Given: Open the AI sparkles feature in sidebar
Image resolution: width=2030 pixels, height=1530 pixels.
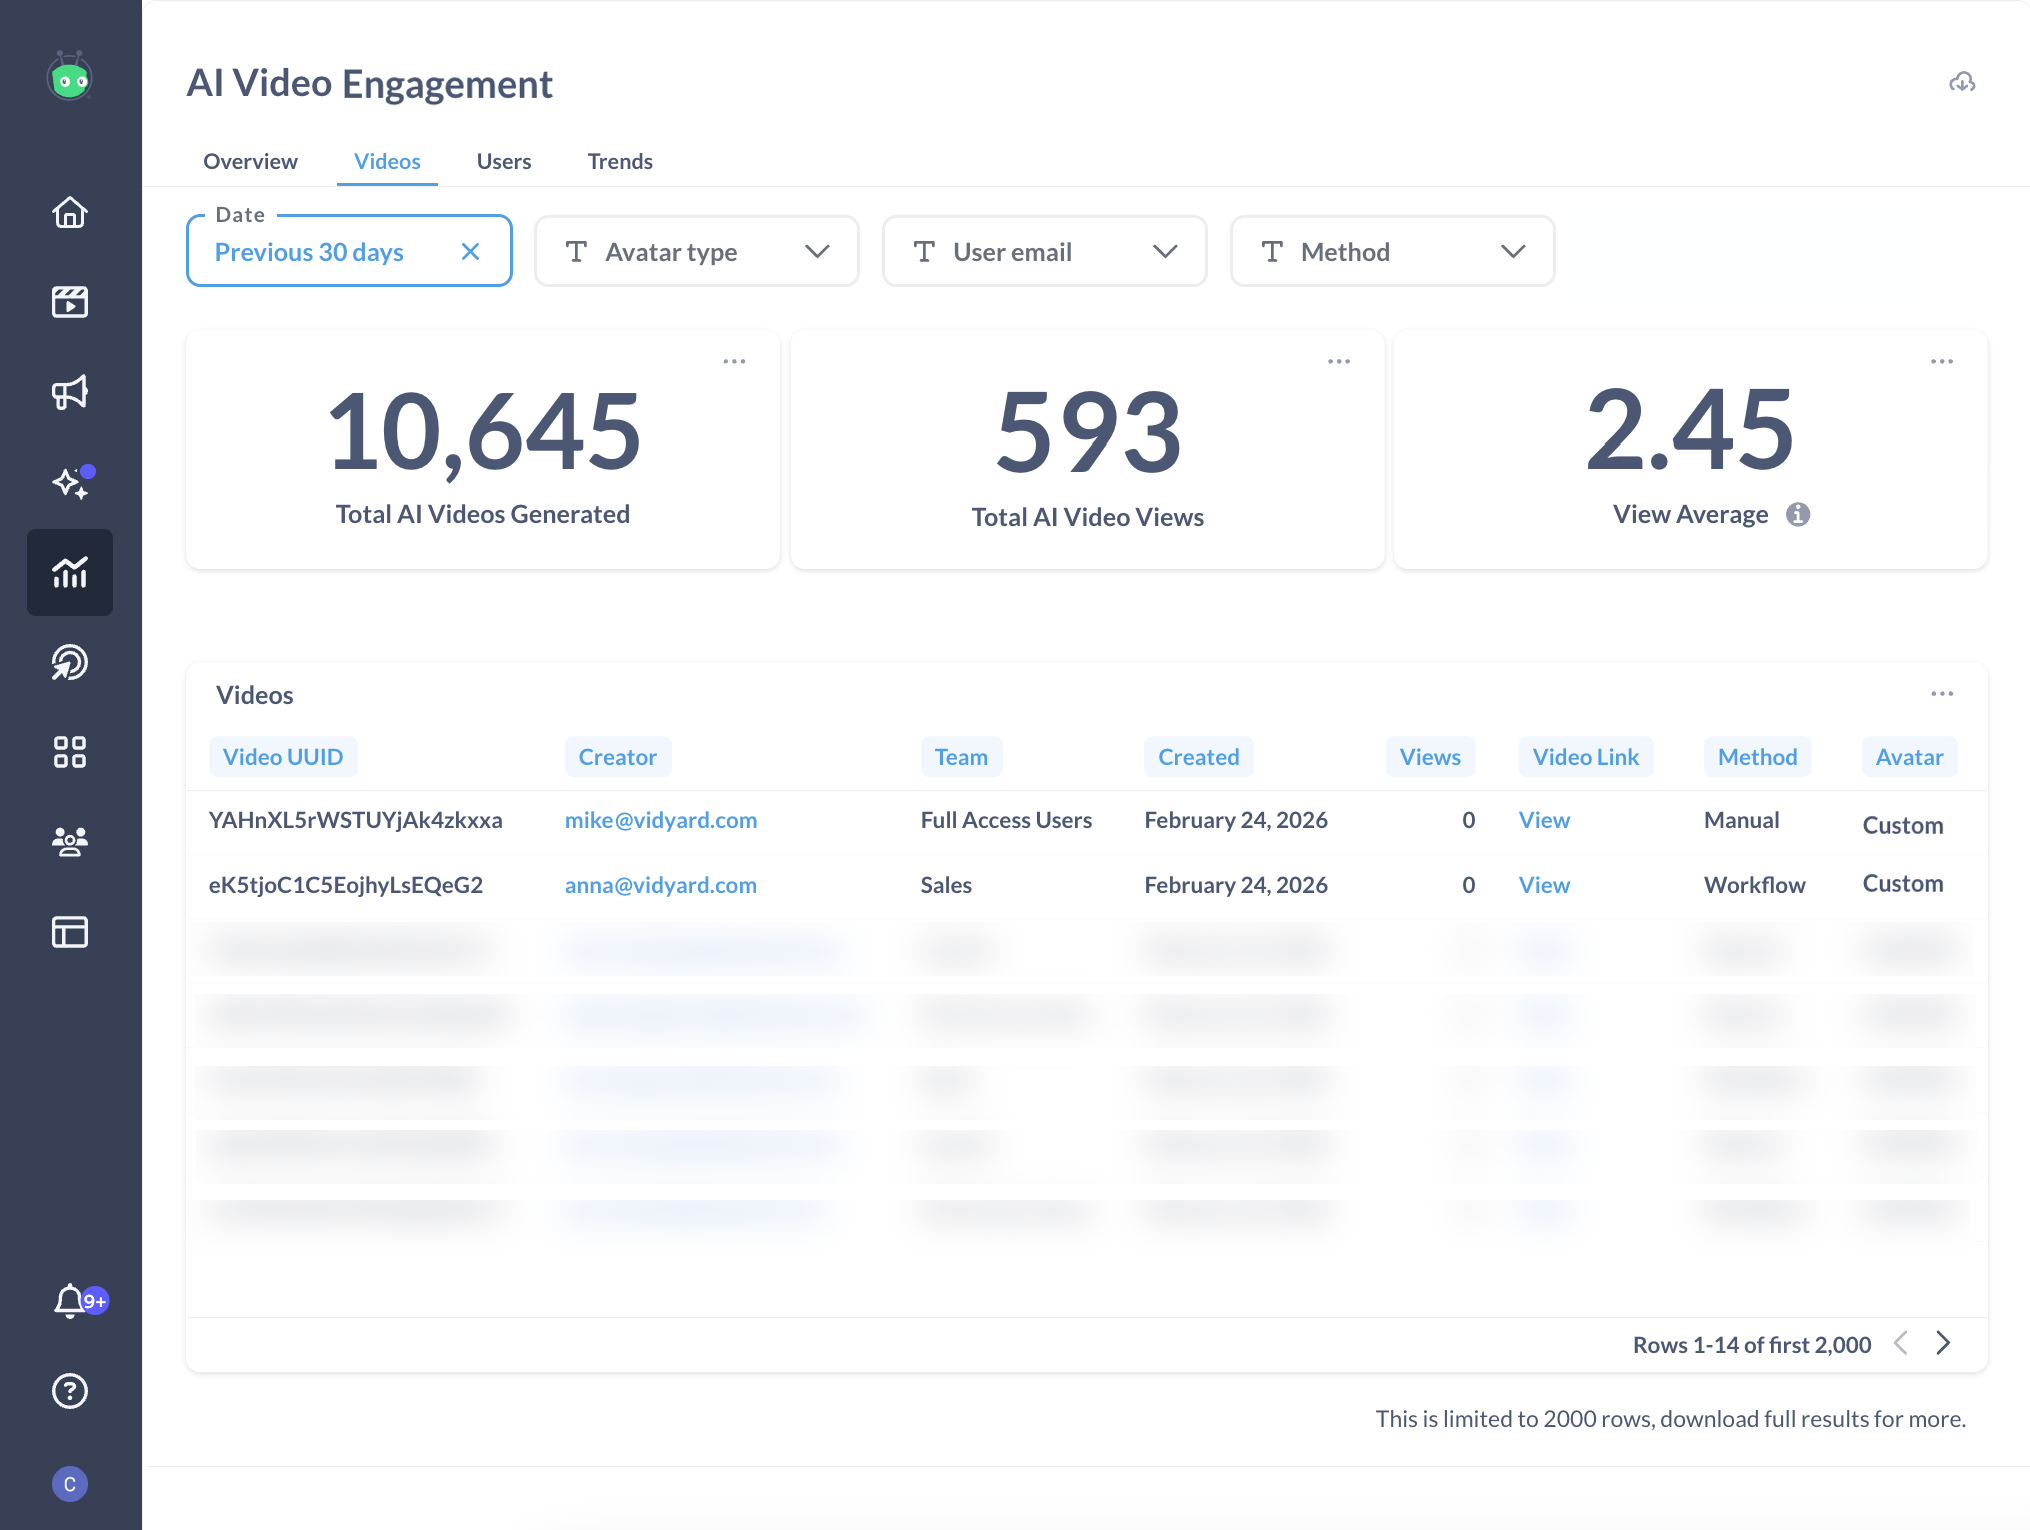Looking at the screenshot, I should [x=69, y=483].
